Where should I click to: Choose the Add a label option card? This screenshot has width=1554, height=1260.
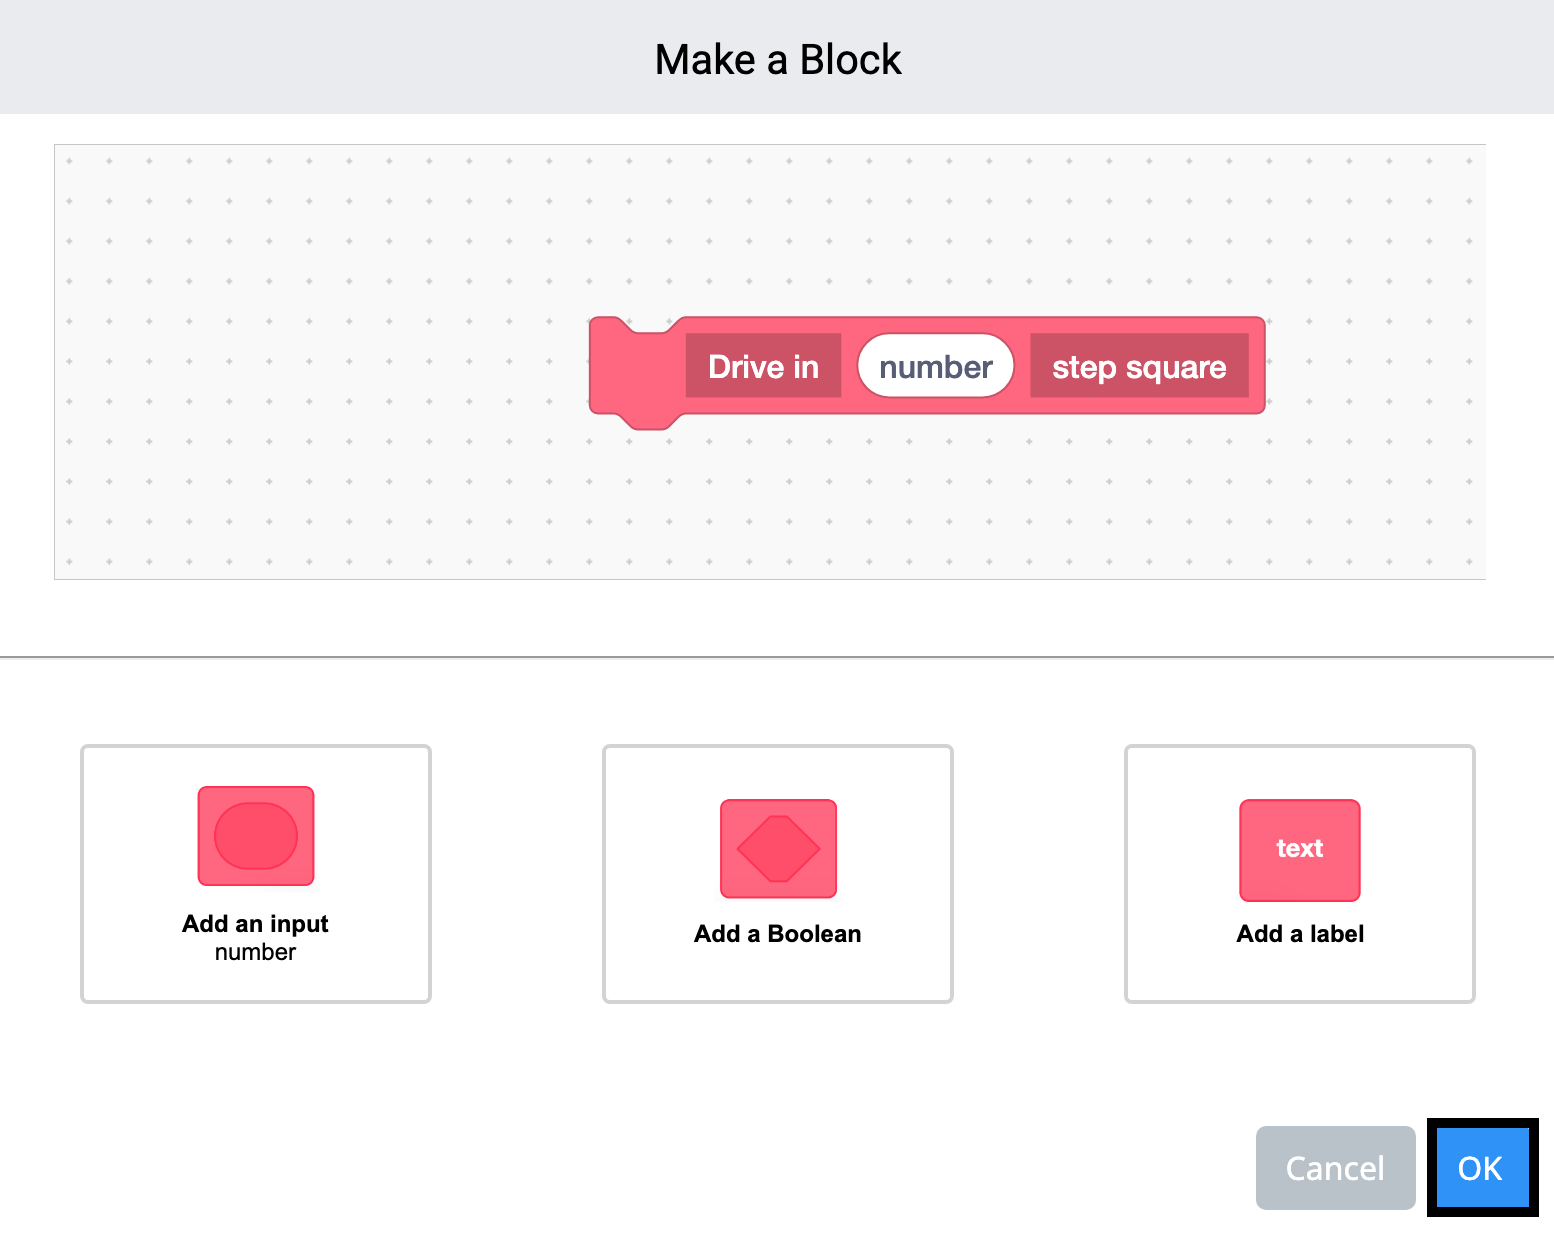point(1299,874)
